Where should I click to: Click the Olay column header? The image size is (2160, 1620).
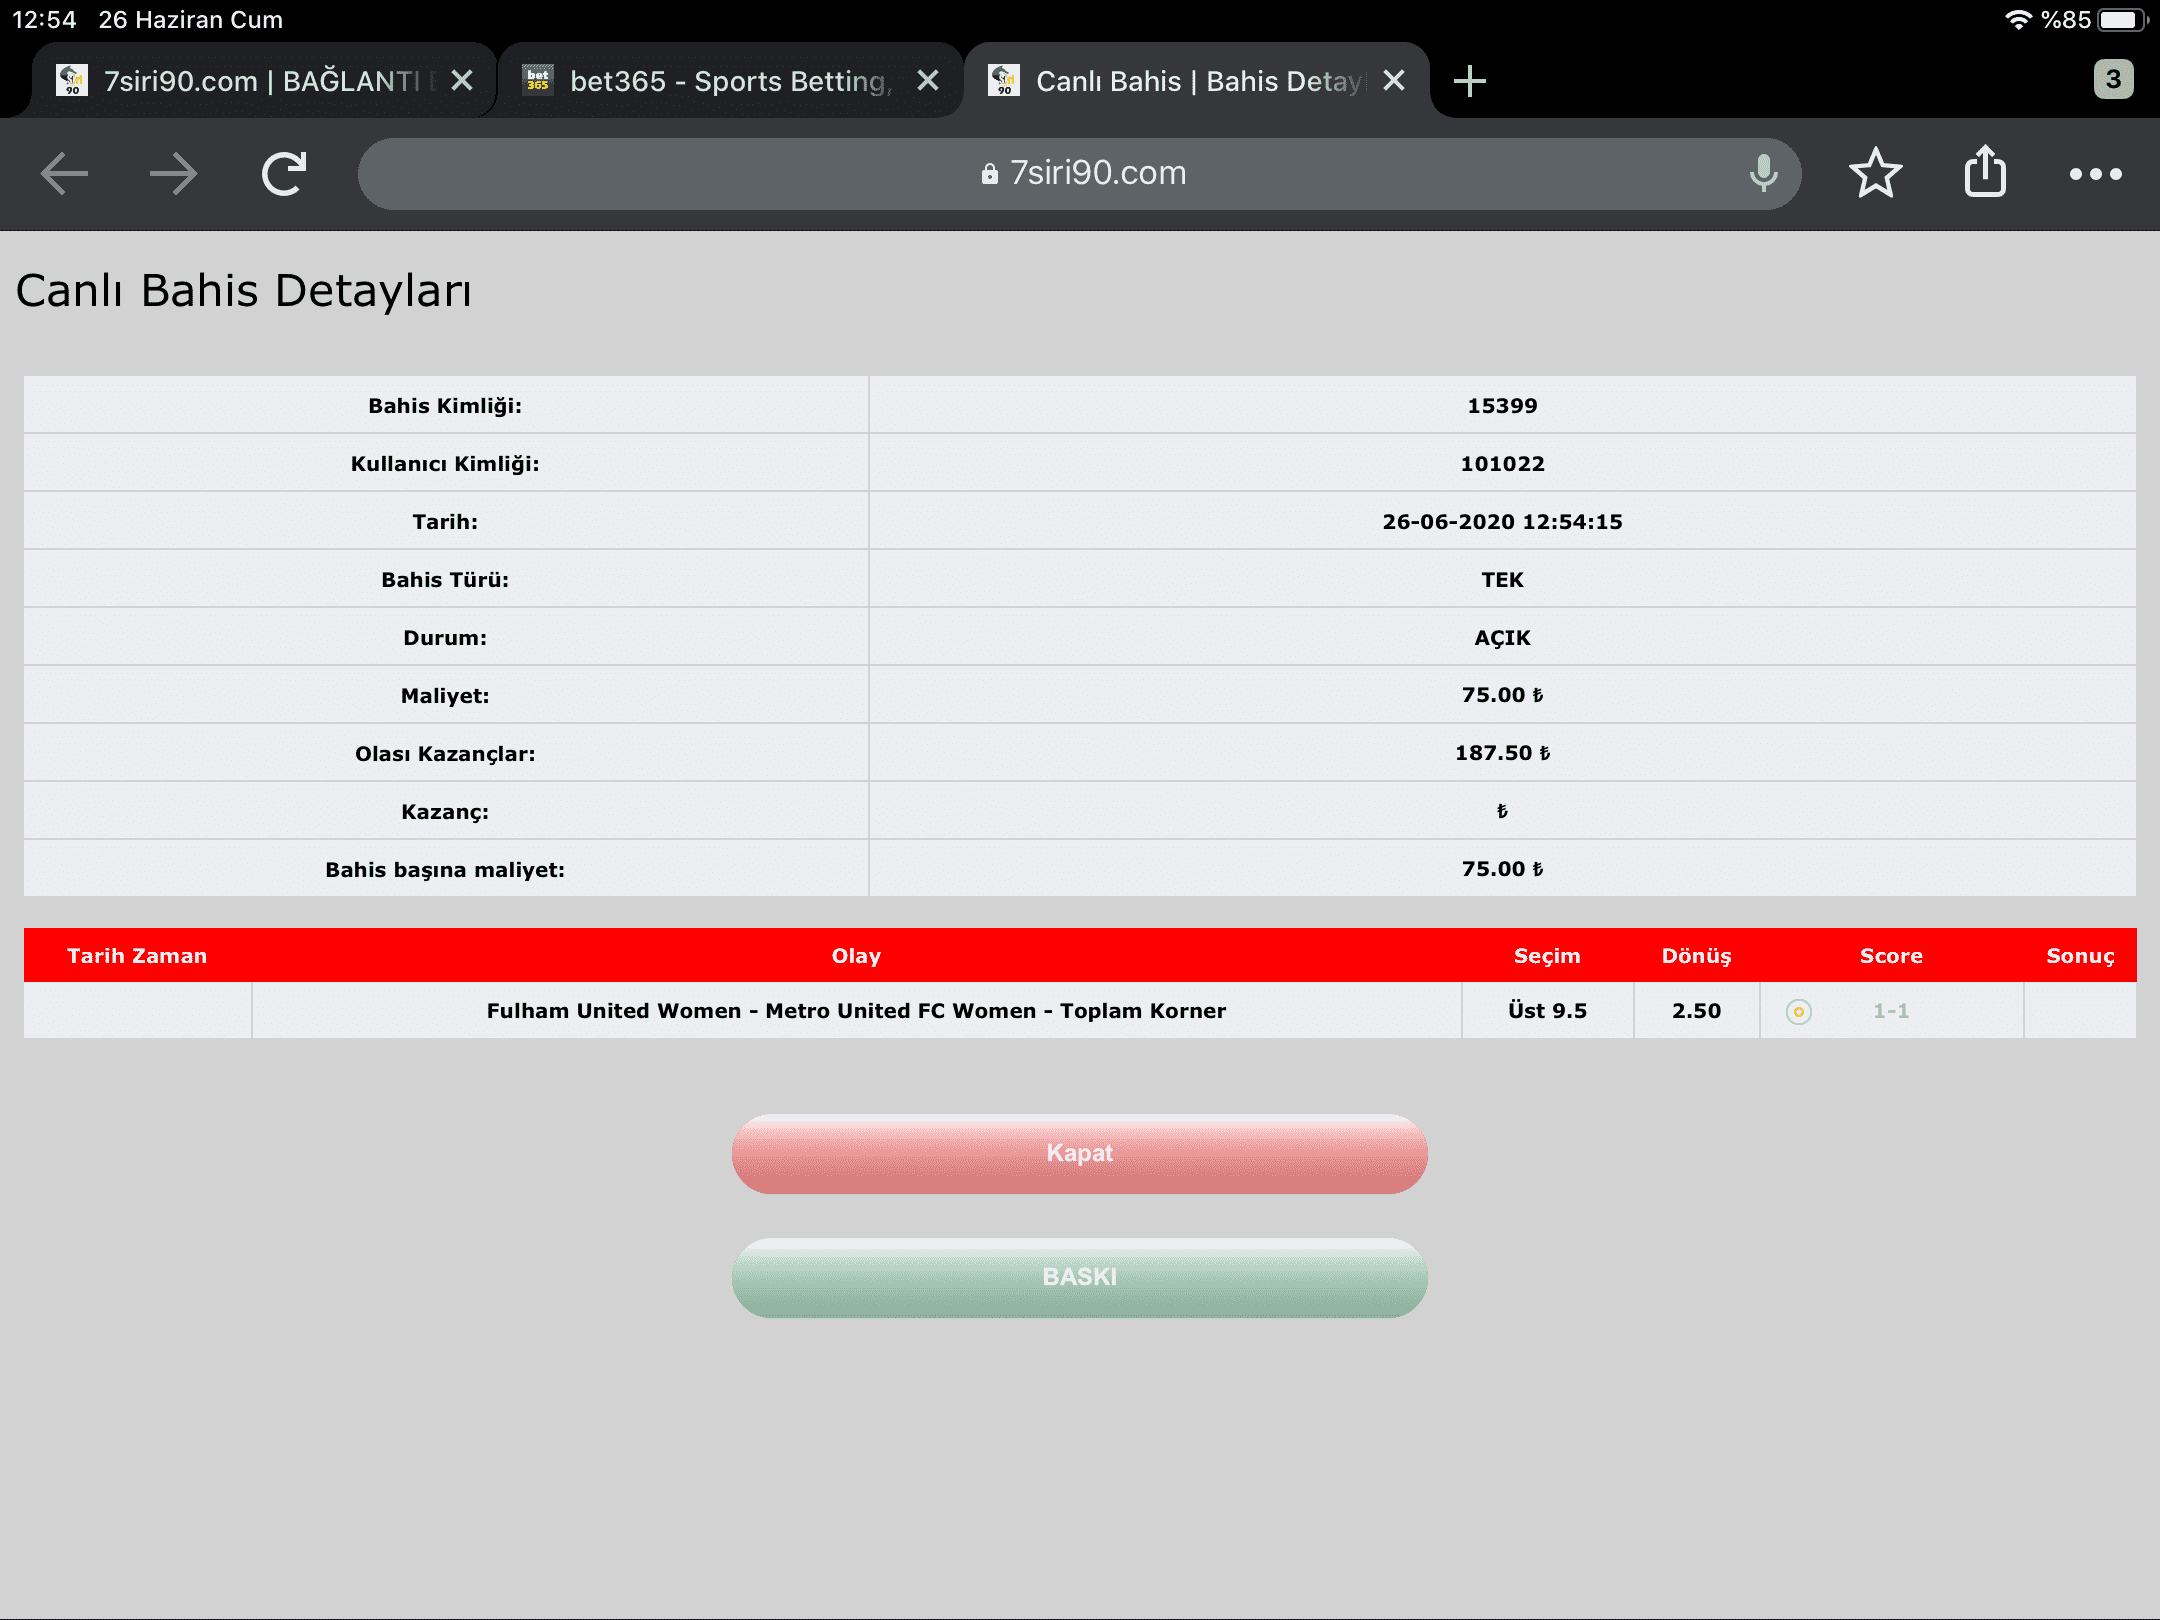click(856, 956)
